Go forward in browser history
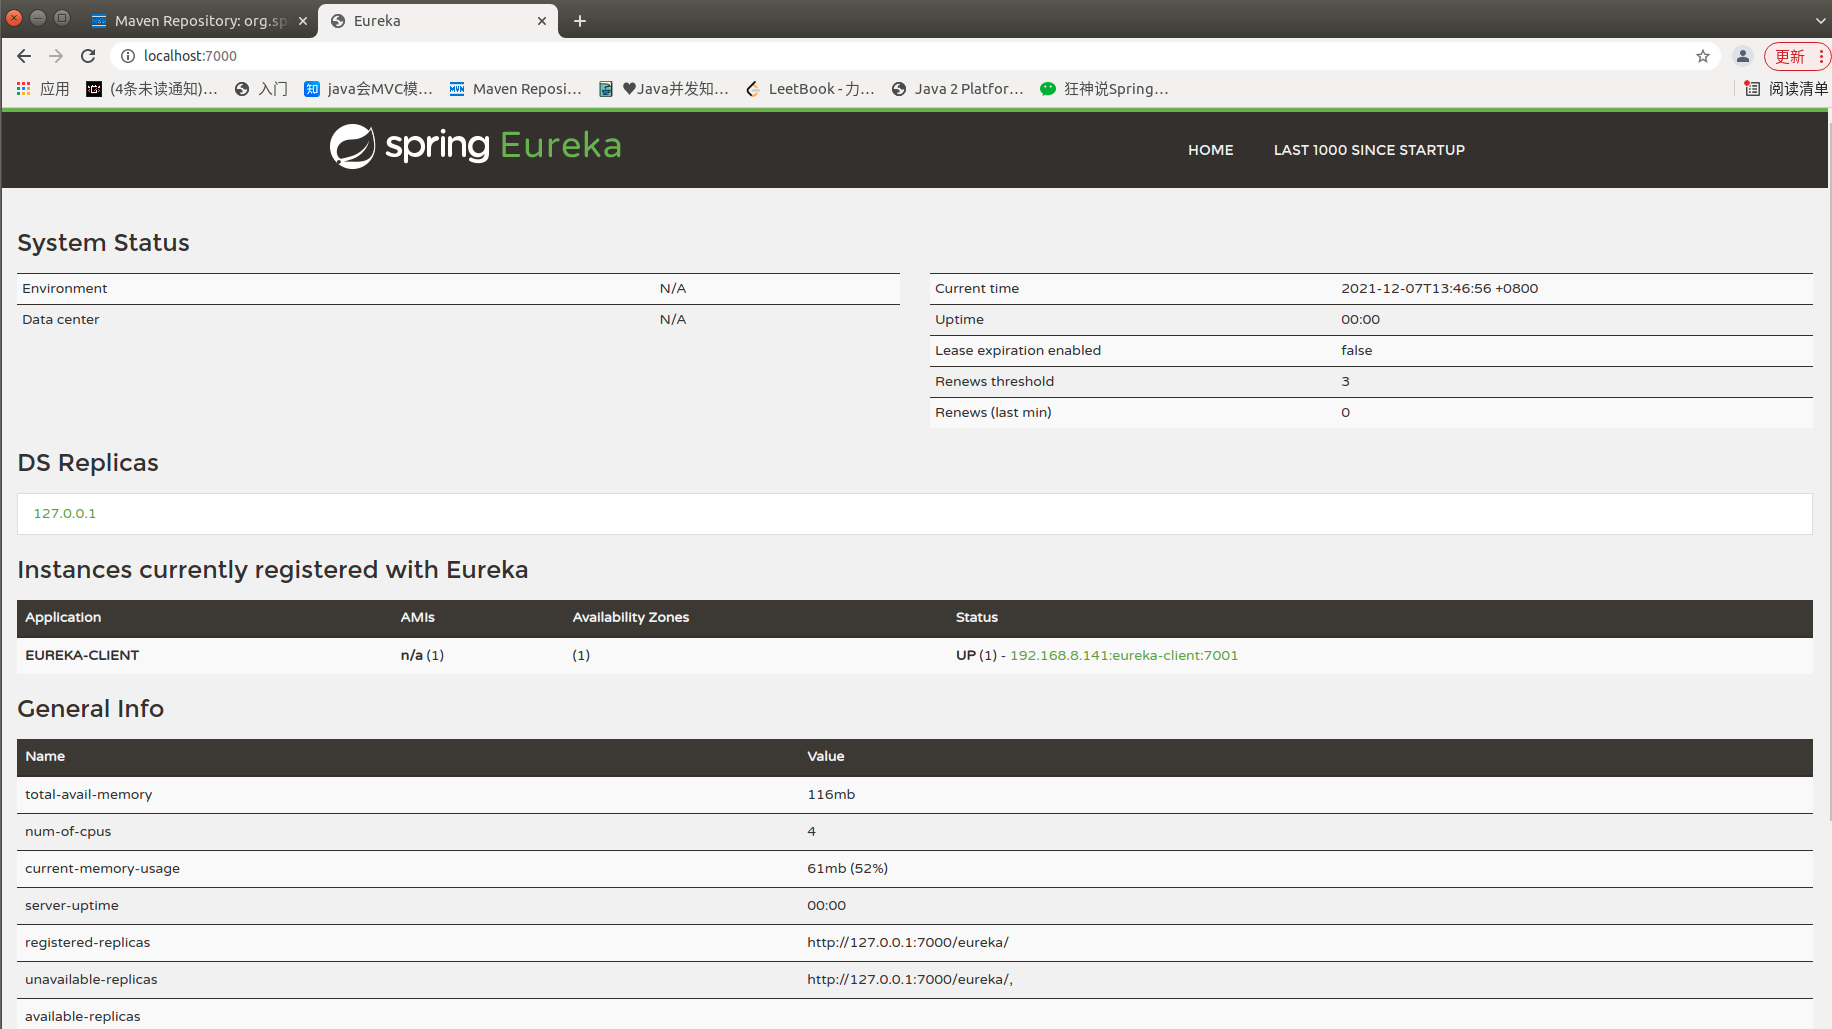The image size is (1832, 1029). [x=56, y=56]
